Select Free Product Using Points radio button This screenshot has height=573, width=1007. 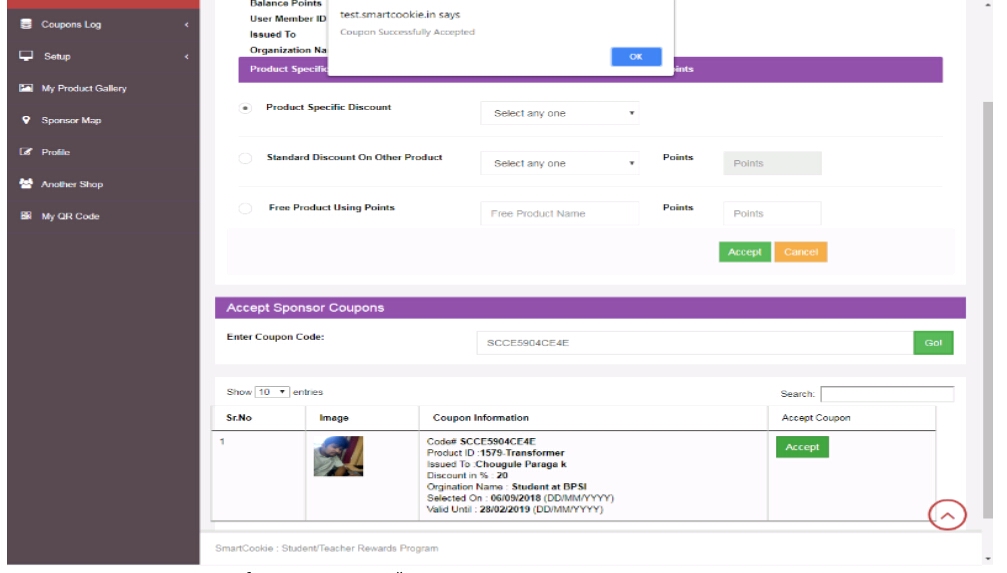coord(245,208)
